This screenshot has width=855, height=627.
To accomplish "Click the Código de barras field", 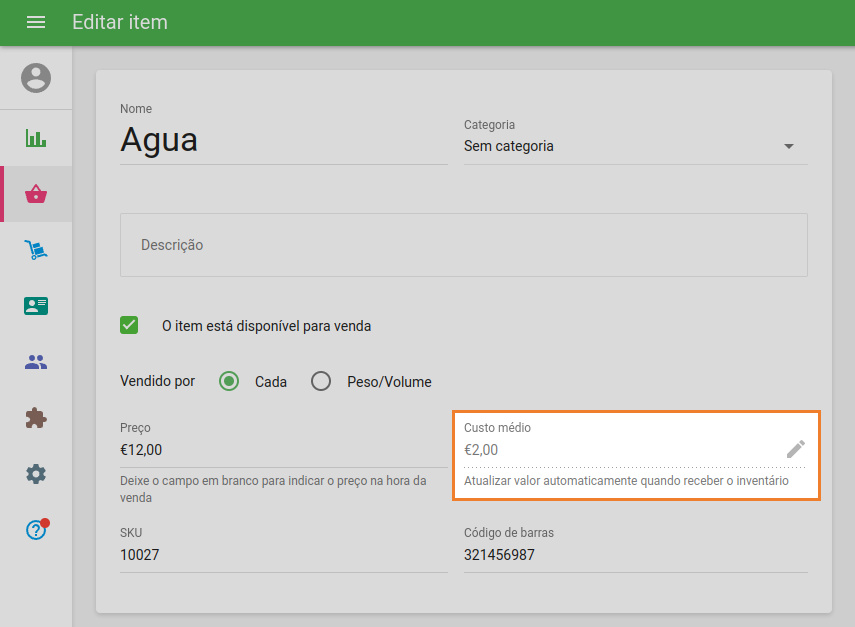I will 635,555.
